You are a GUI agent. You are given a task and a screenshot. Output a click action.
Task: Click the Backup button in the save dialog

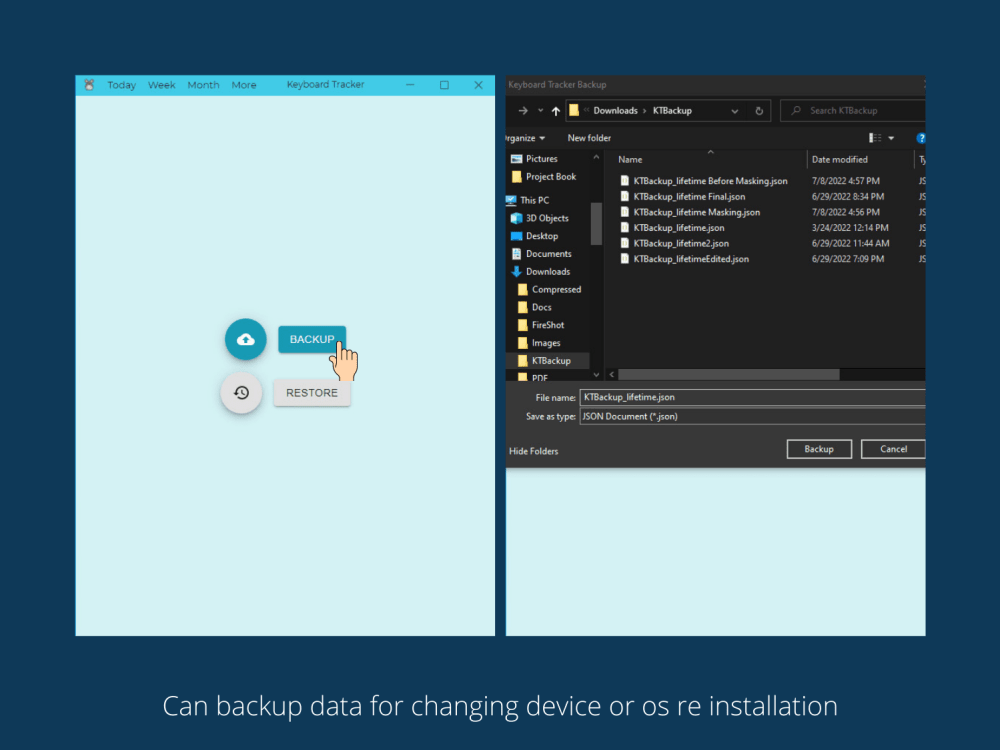coord(819,449)
